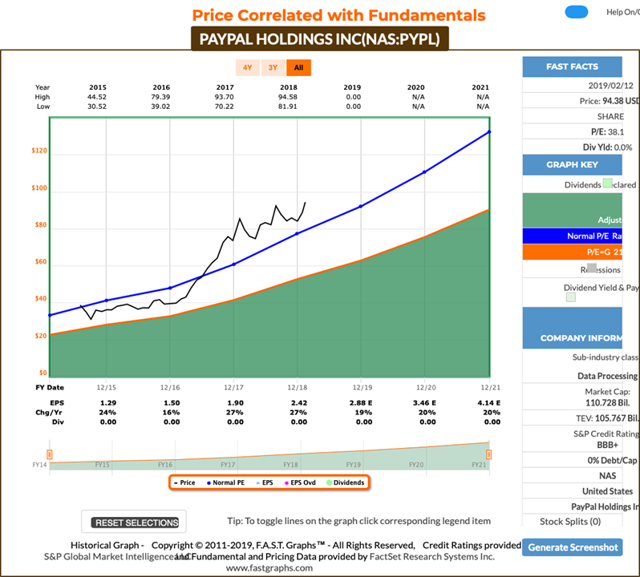Toggle the EPS legend item

264,482
